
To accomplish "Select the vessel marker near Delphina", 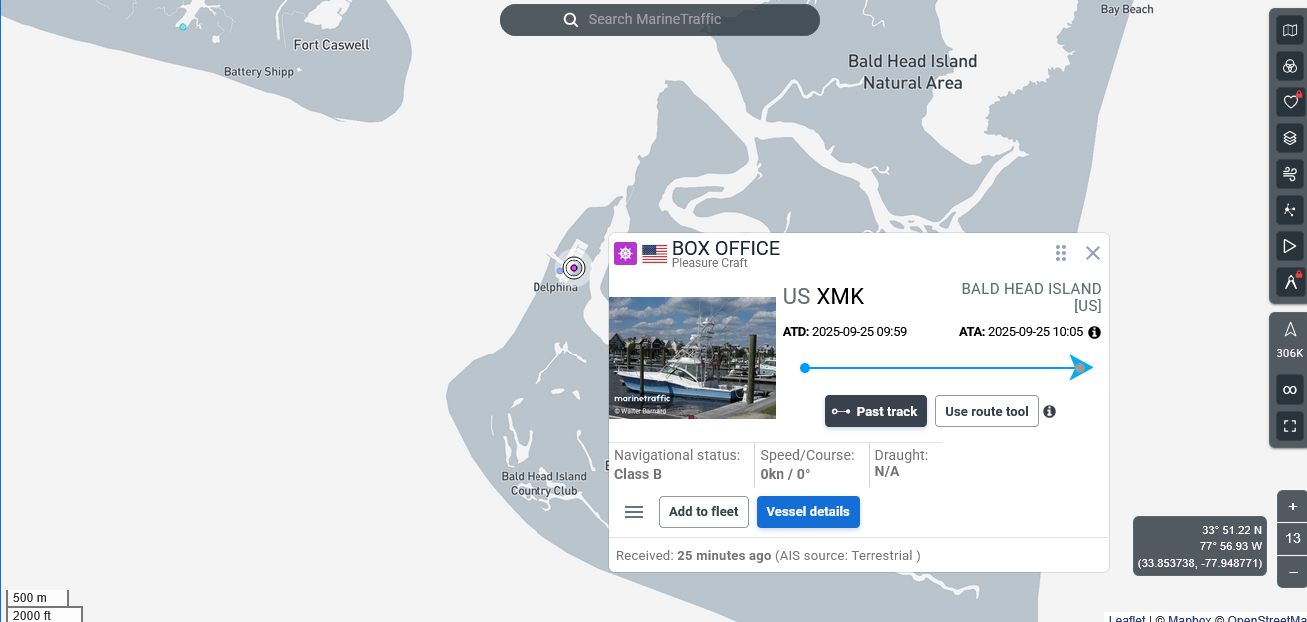I will pos(573,268).
